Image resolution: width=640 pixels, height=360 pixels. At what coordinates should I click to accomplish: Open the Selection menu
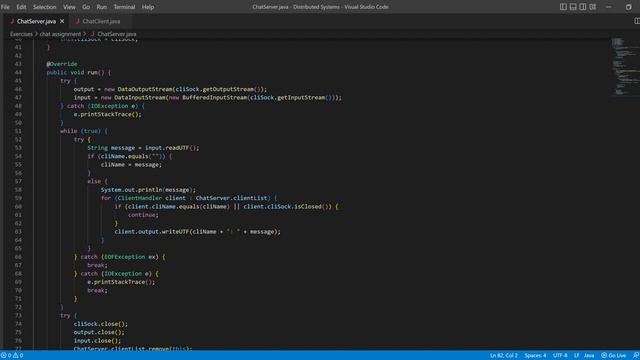point(44,7)
